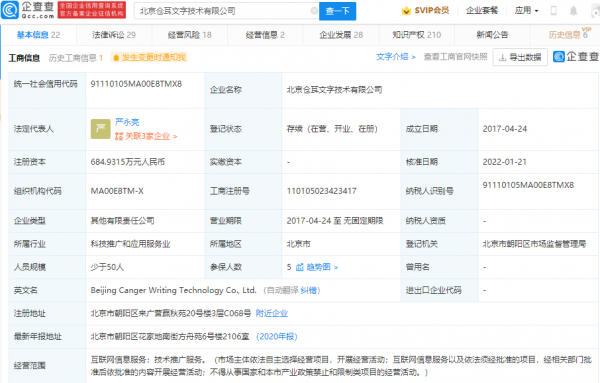The height and width of the screenshot is (383, 600).
Task: View 查看工商官网快照 link
Action: point(455,57)
